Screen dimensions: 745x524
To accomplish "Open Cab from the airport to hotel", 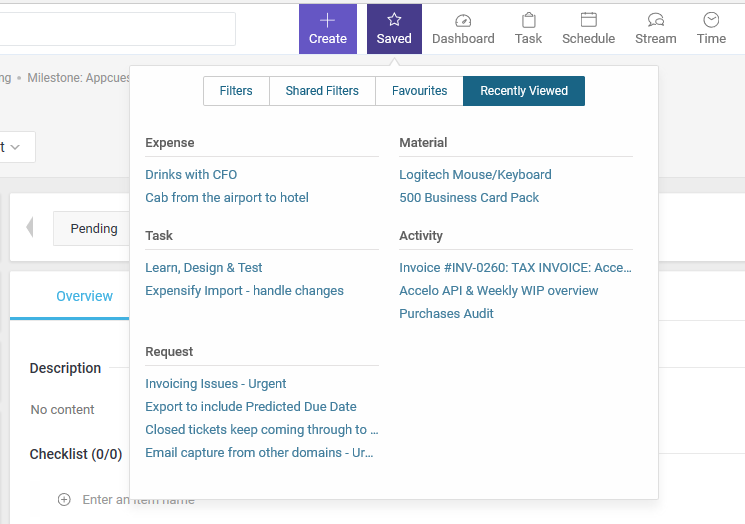I will [x=227, y=198].
